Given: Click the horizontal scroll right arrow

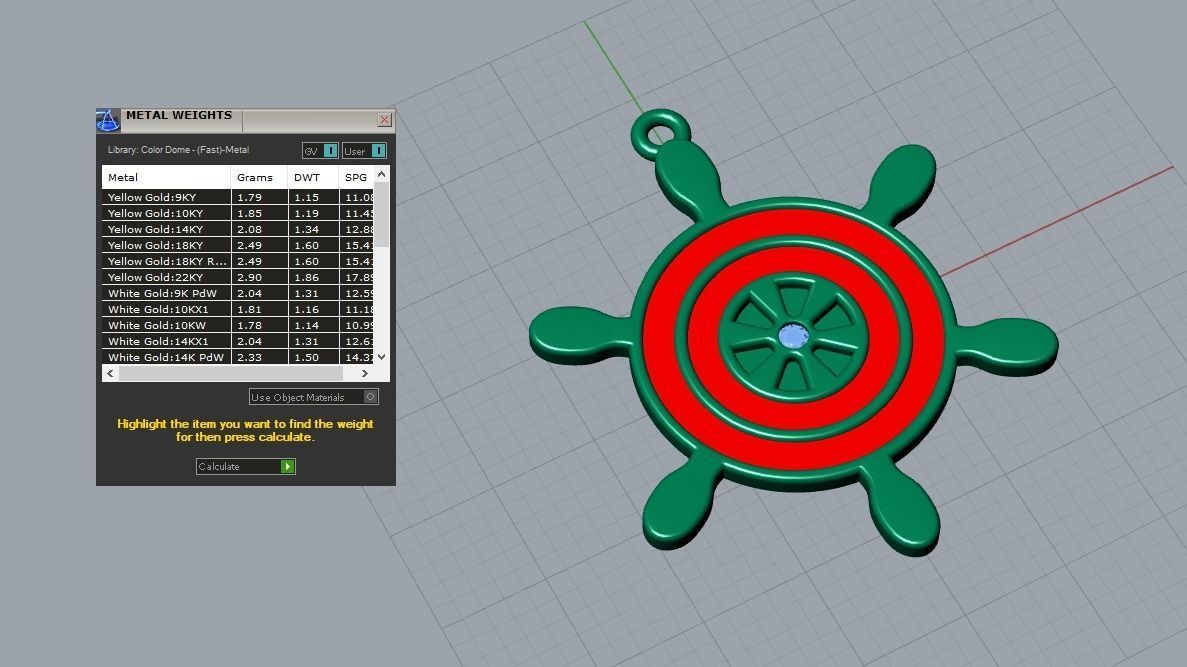Looking at the screenshot, I should (x=365, y=373).
